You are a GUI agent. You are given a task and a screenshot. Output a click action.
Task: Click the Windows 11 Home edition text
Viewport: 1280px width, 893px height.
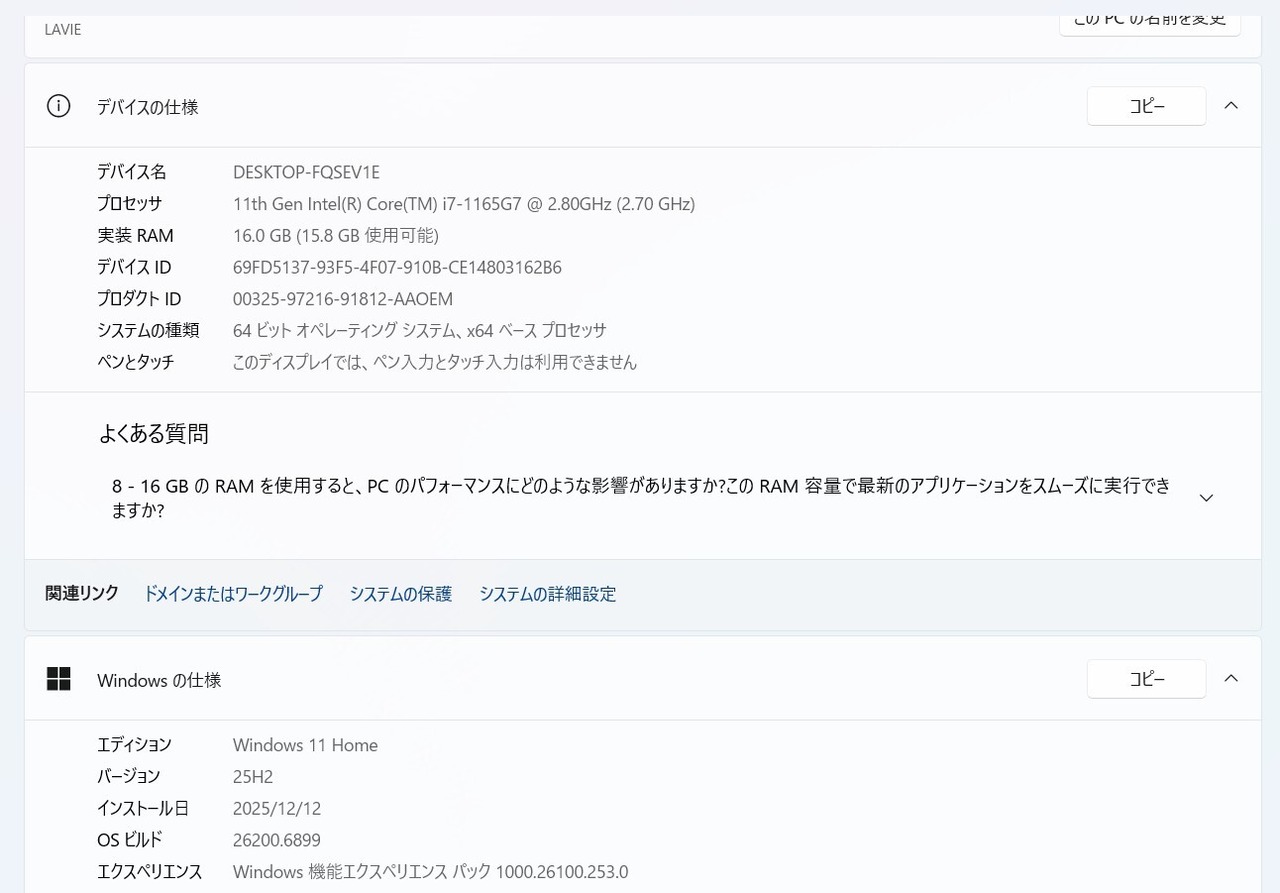click(x=305, y=745)
